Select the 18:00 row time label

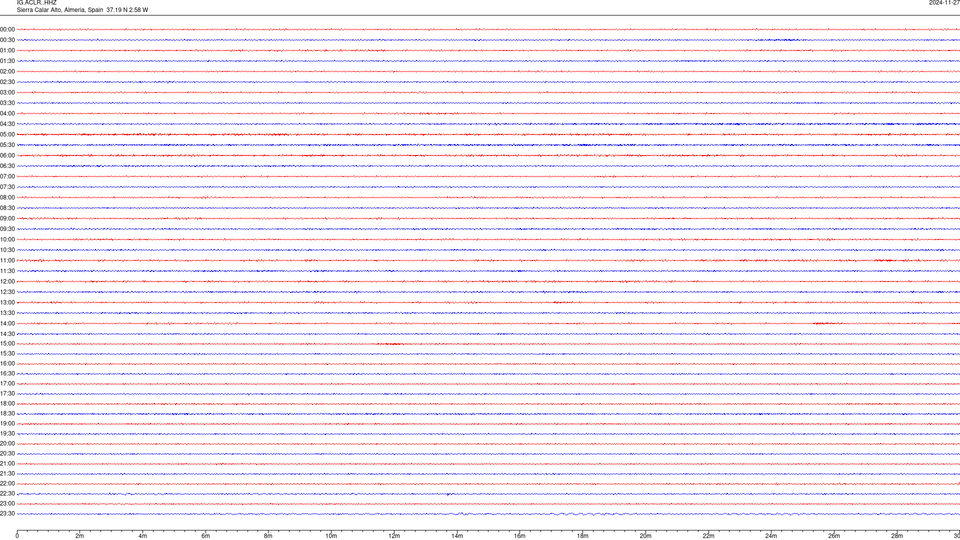(x=7, y=403)
